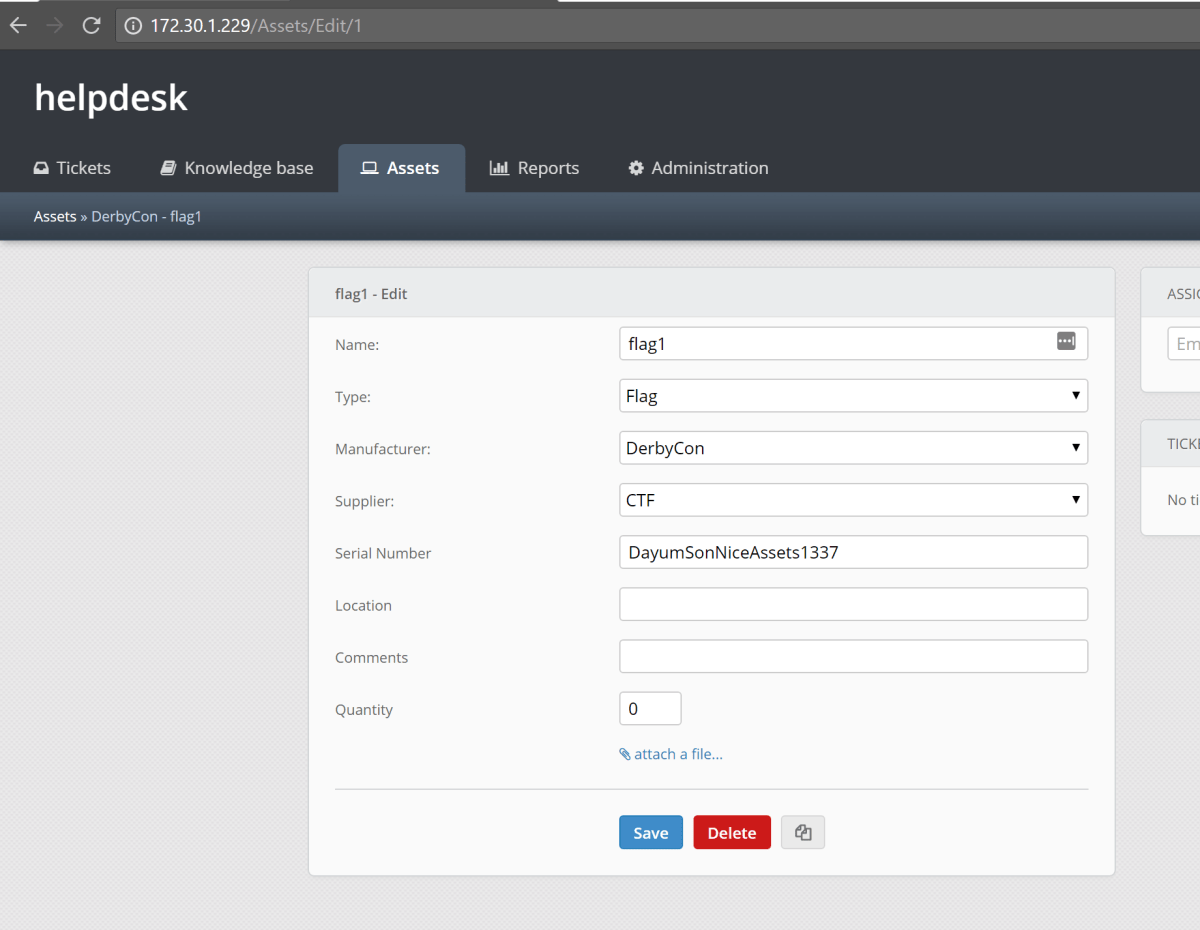Expand the Supplier dropdown

pos(853,500)
